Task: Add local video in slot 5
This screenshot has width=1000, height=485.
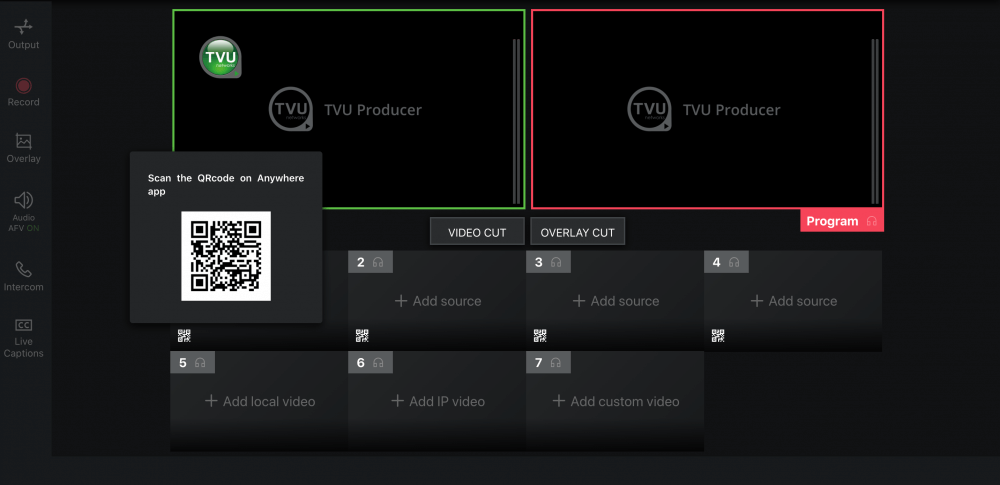Action: click(x=260, y=401)
